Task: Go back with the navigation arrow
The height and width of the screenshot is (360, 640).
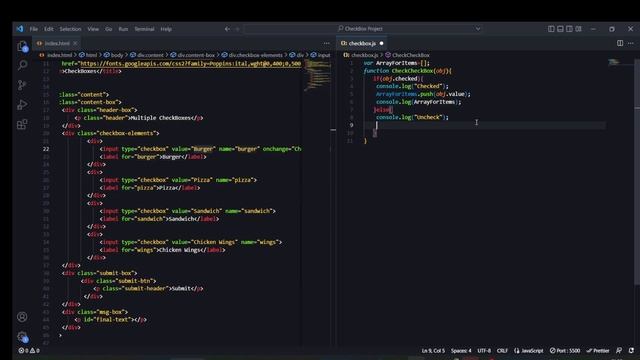Action: pyautogui.click(x=227, y=29)
